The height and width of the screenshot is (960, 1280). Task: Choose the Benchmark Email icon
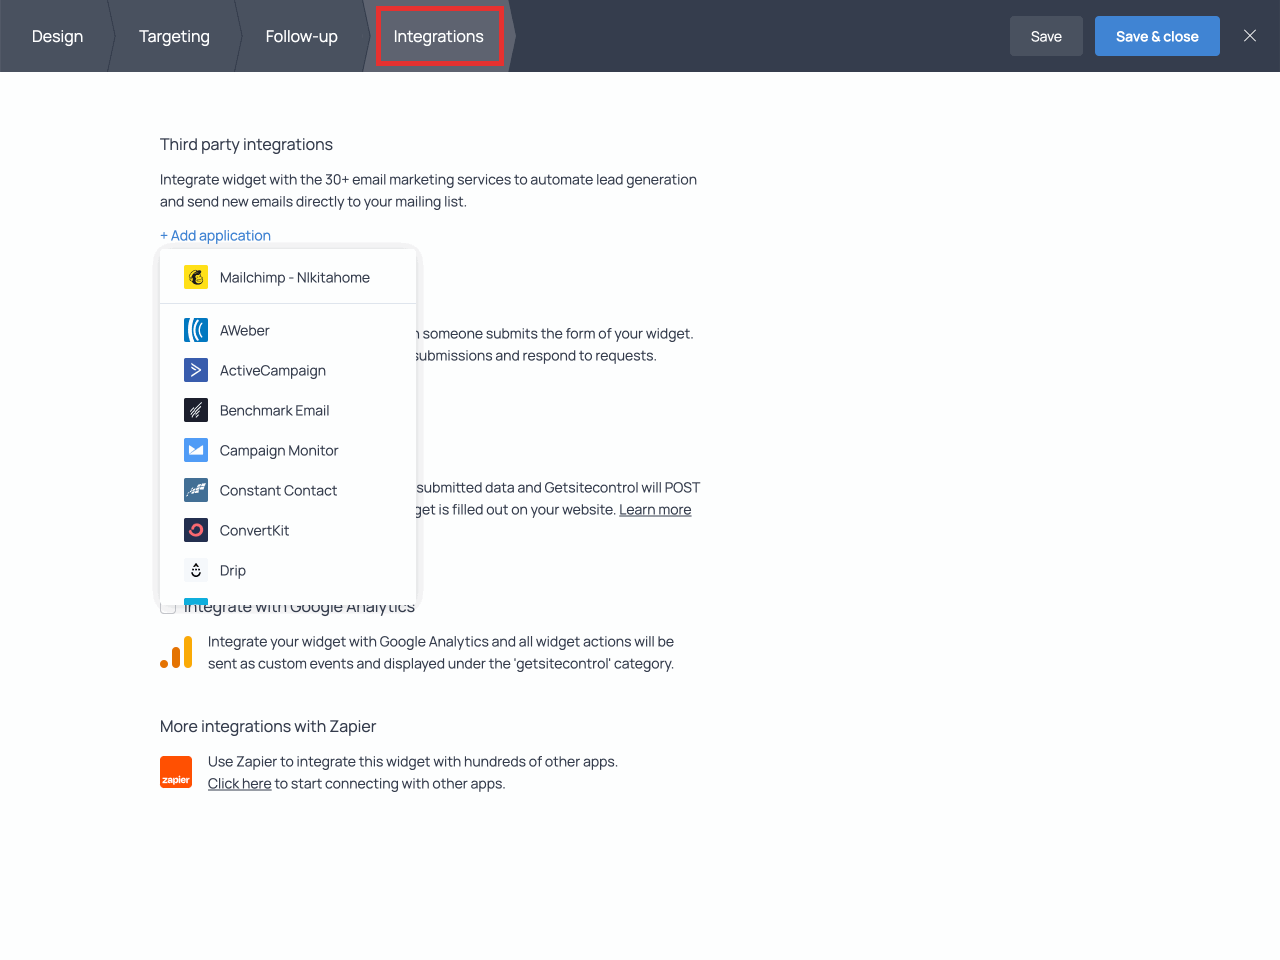(x=196, y=410)
